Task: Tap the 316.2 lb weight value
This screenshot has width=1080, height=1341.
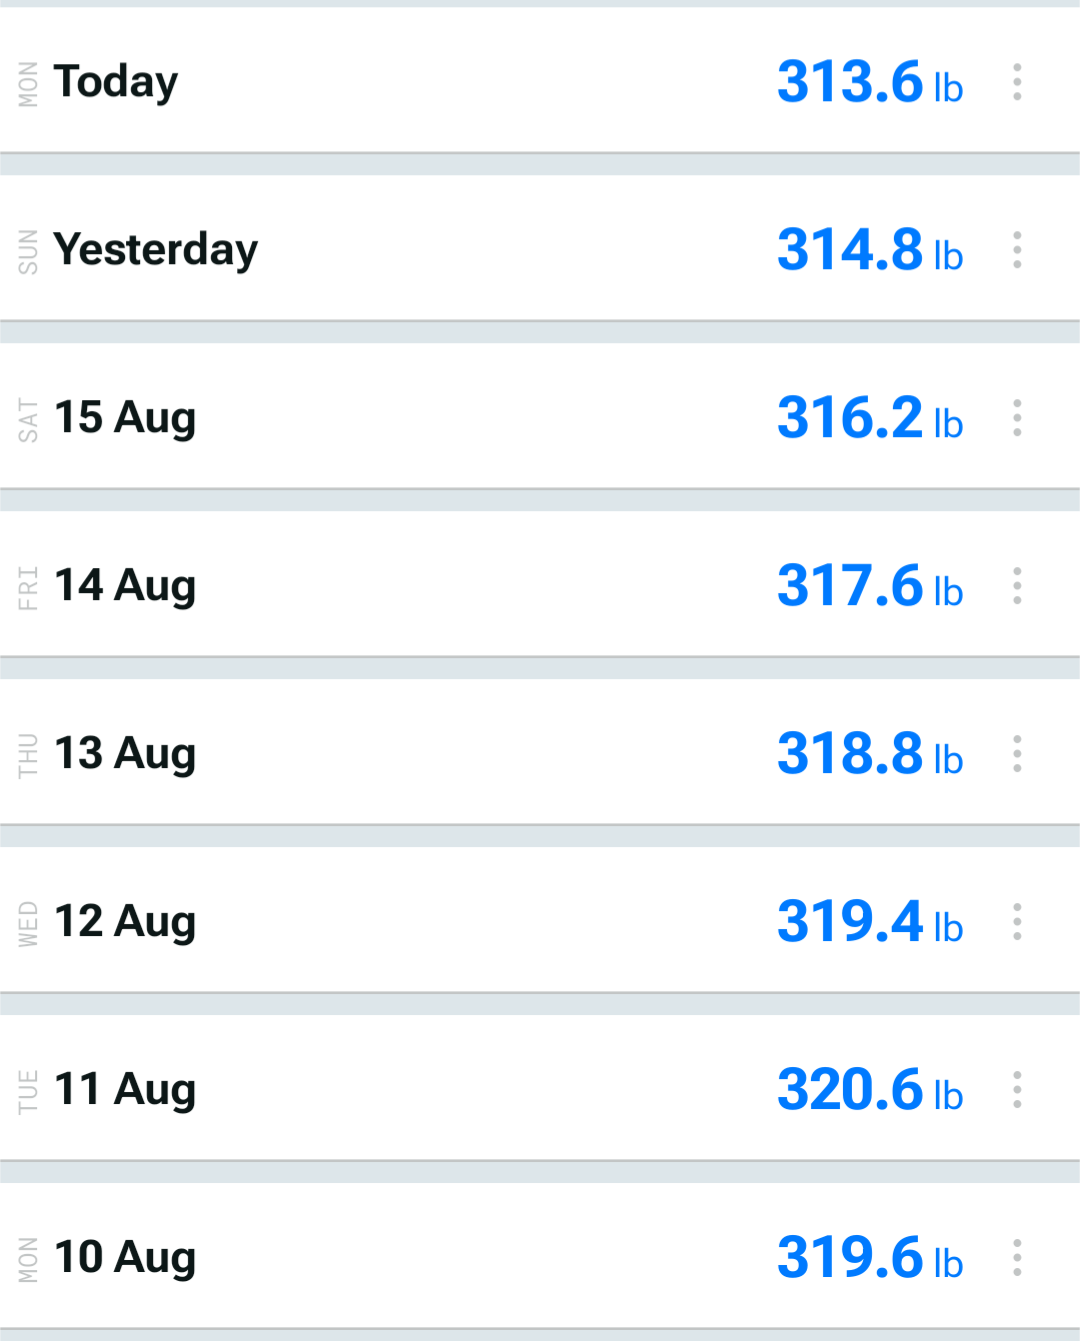Action: [x=870, y=418]
